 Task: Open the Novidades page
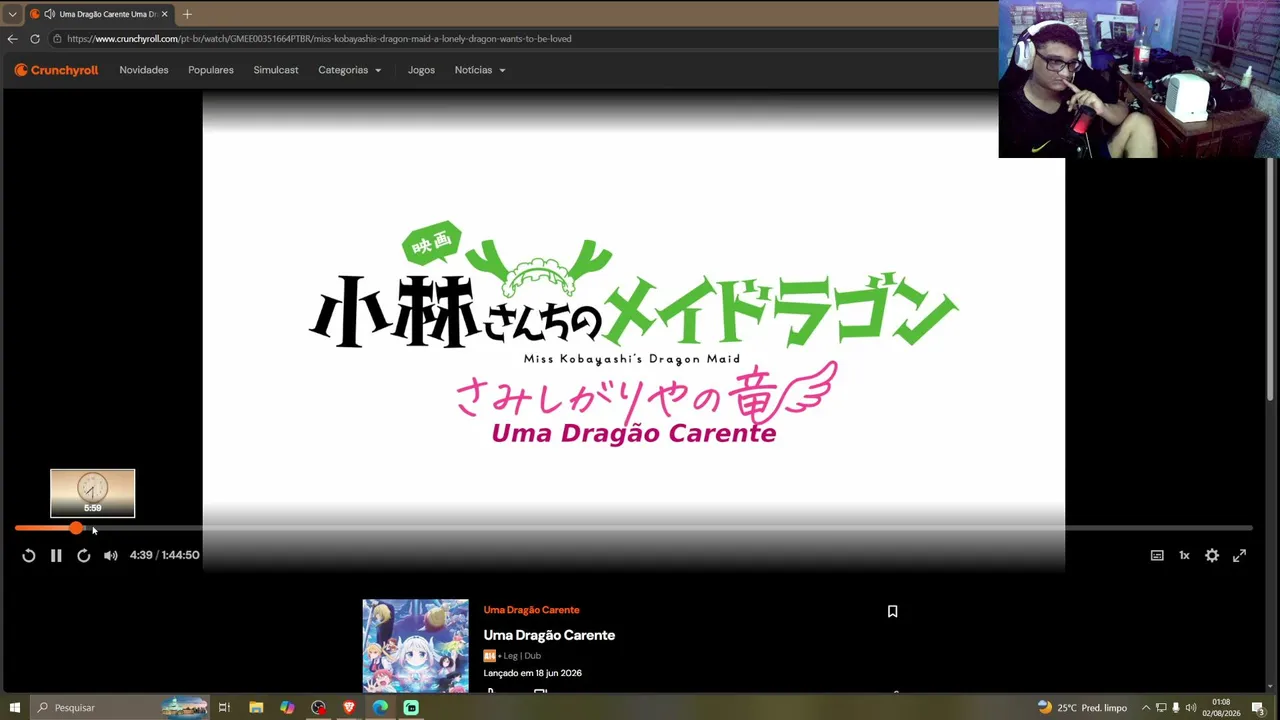144,70
